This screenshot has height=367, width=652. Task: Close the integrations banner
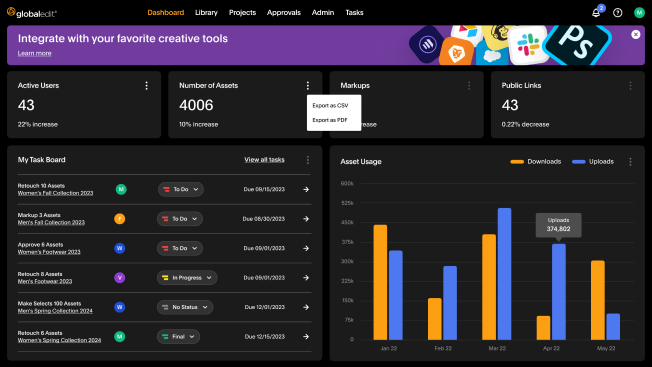point(635,34)
